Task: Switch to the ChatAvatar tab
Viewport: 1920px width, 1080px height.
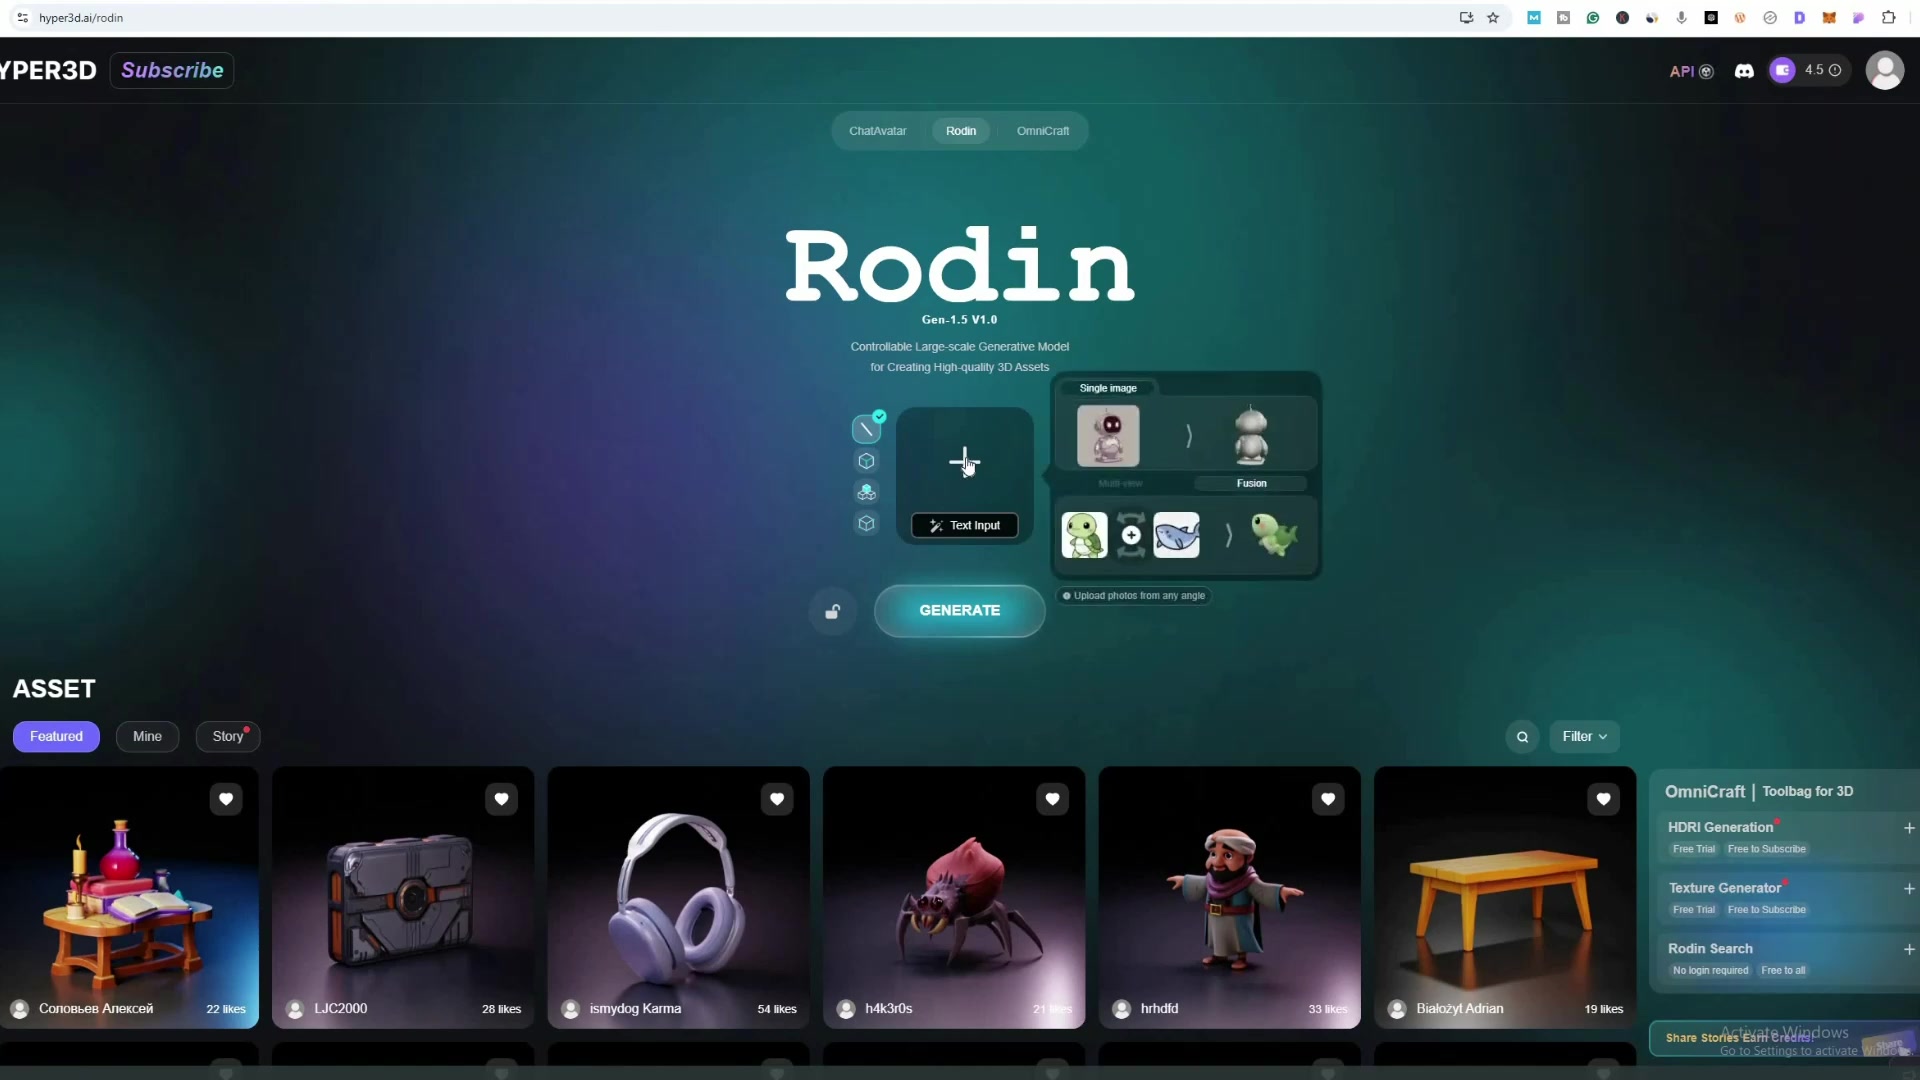Action: [879, 130]
